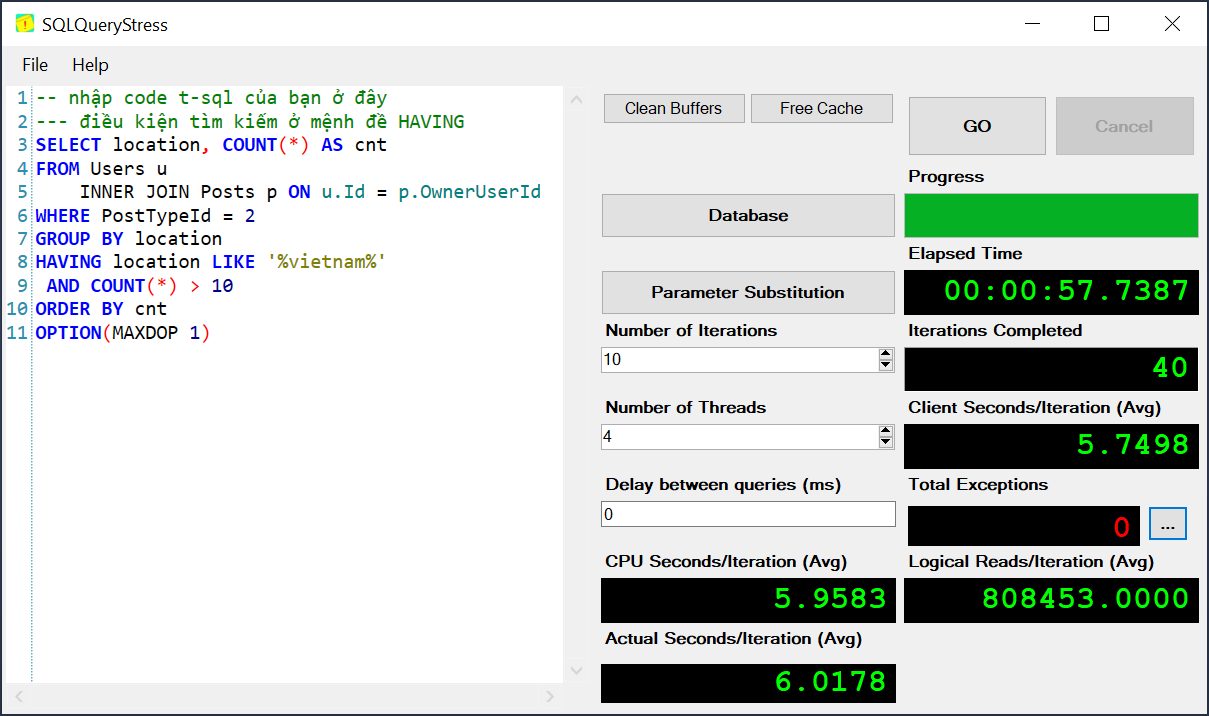Click inside the Number of Threads field
The image size is (1209, 716).
pyautogui.click(x=740, y=437)
